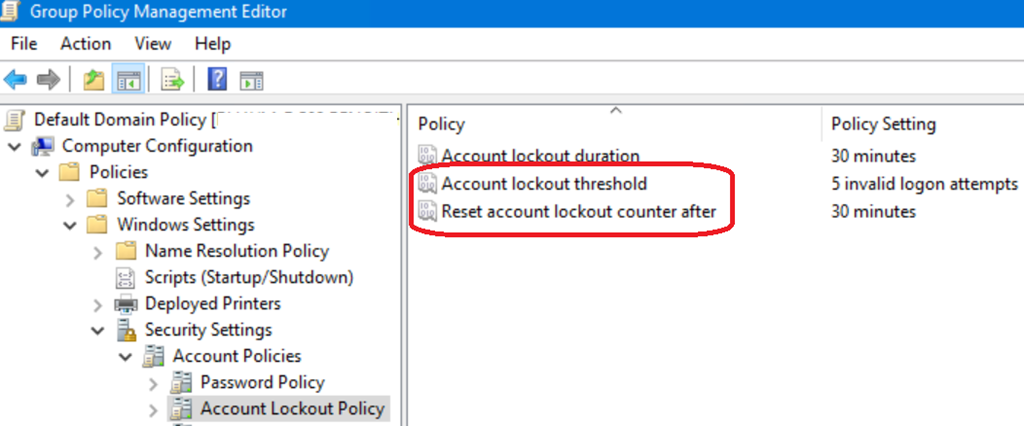Collapse the Policies tree node
This screenshot has width=1024, height=426.
tap(42, 172)
